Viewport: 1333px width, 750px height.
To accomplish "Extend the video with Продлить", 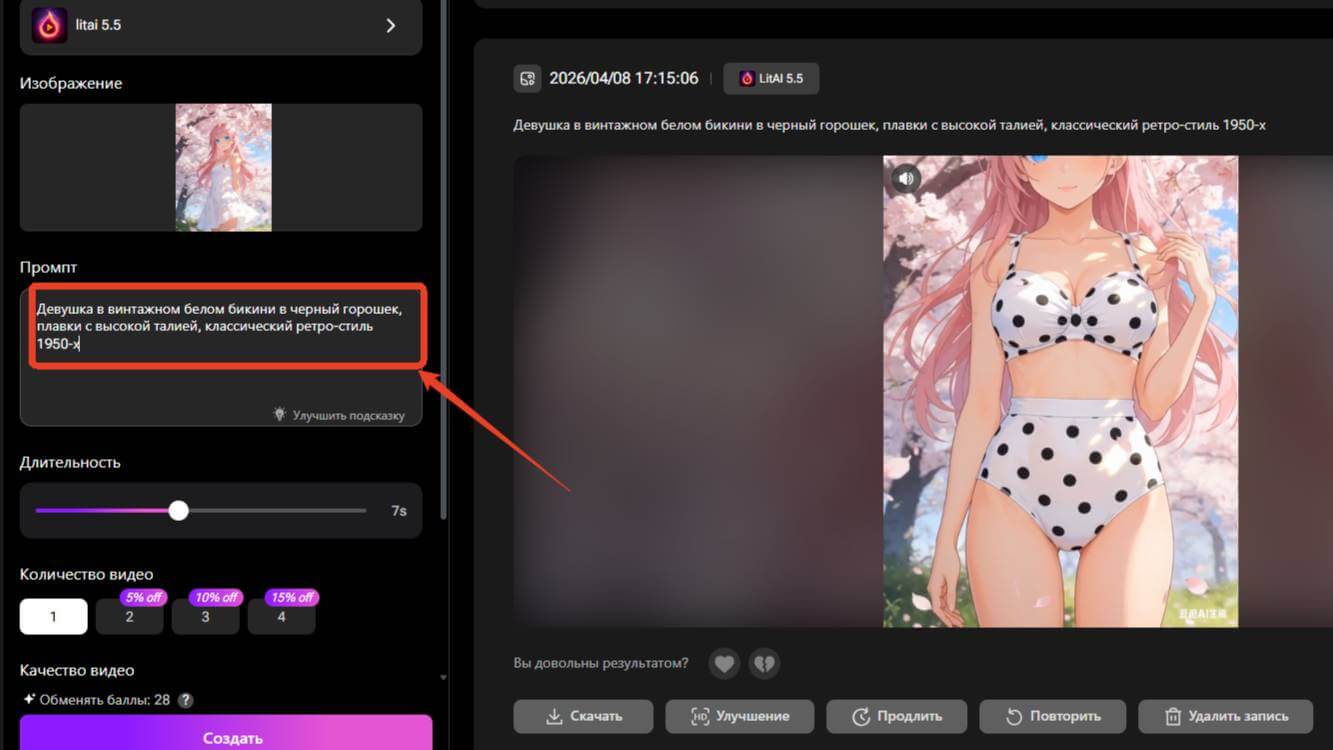I will click(x=896, y=716).
